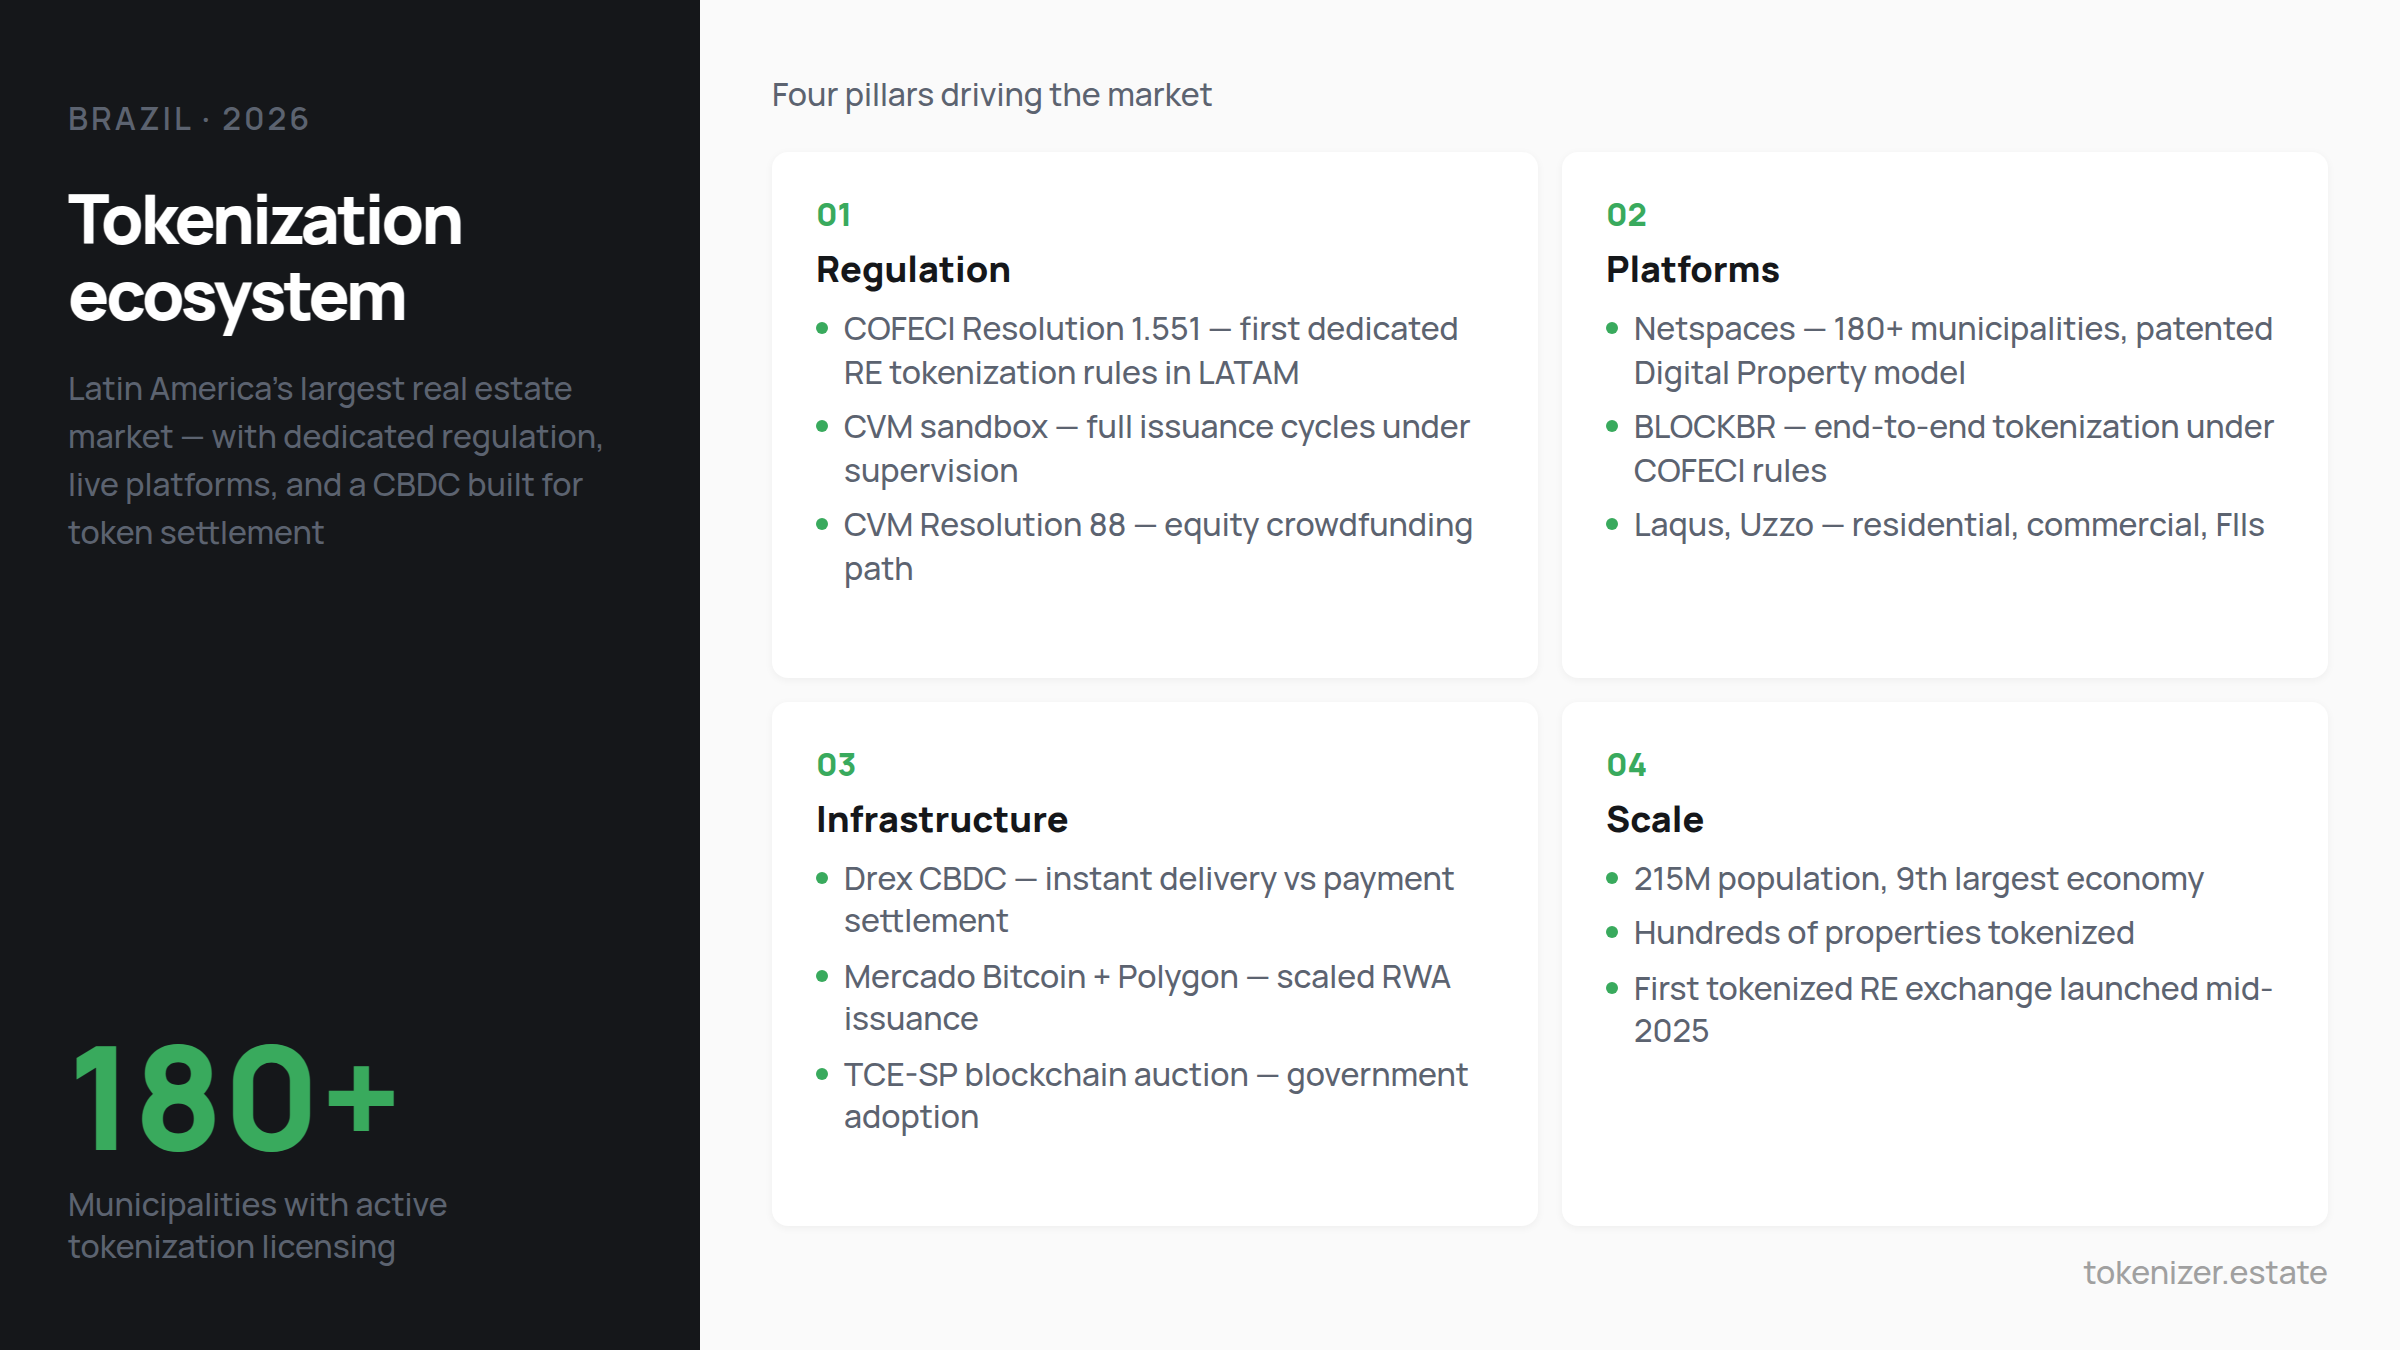The height and width of the screenshot is (1350, 2400).
Task: Select the 01 Regulation card number
Action: (x=836, y=214)
